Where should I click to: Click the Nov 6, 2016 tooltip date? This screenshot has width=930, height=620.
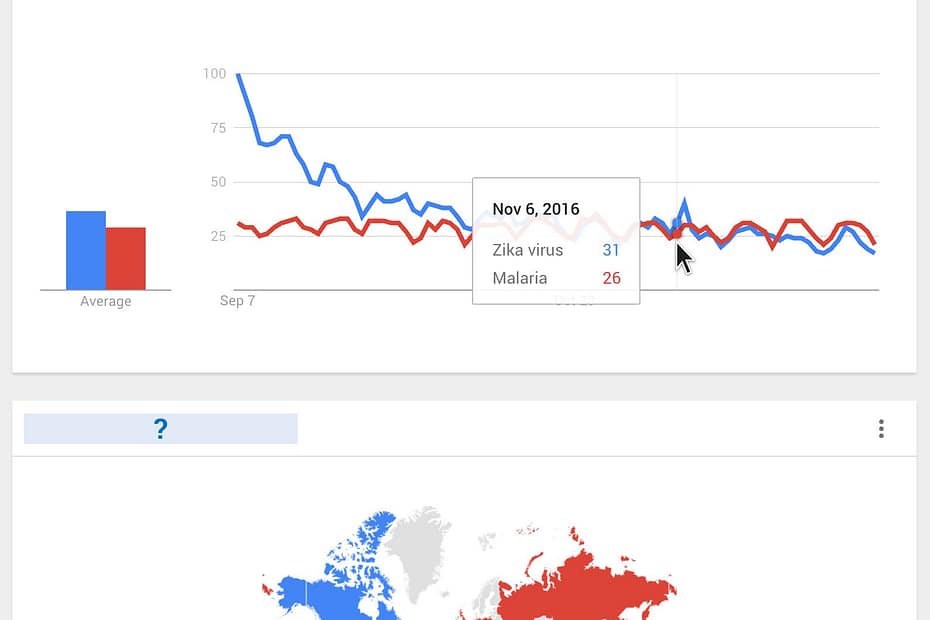536,209
